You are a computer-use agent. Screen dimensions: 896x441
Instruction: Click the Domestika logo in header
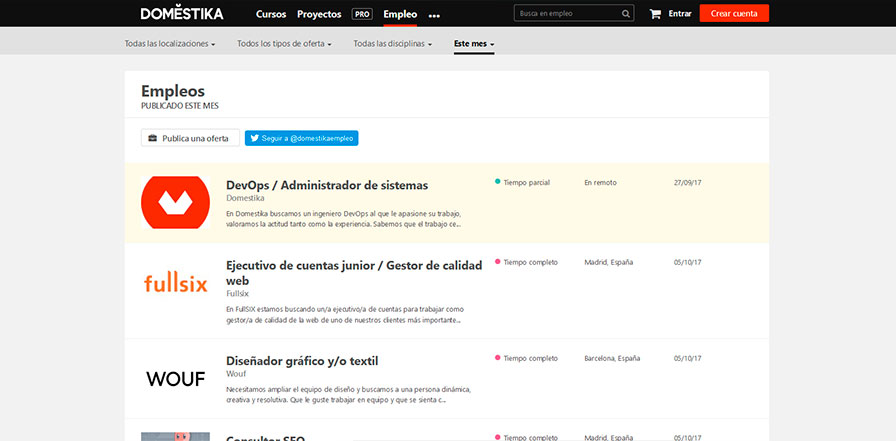[x=182, y=13]
